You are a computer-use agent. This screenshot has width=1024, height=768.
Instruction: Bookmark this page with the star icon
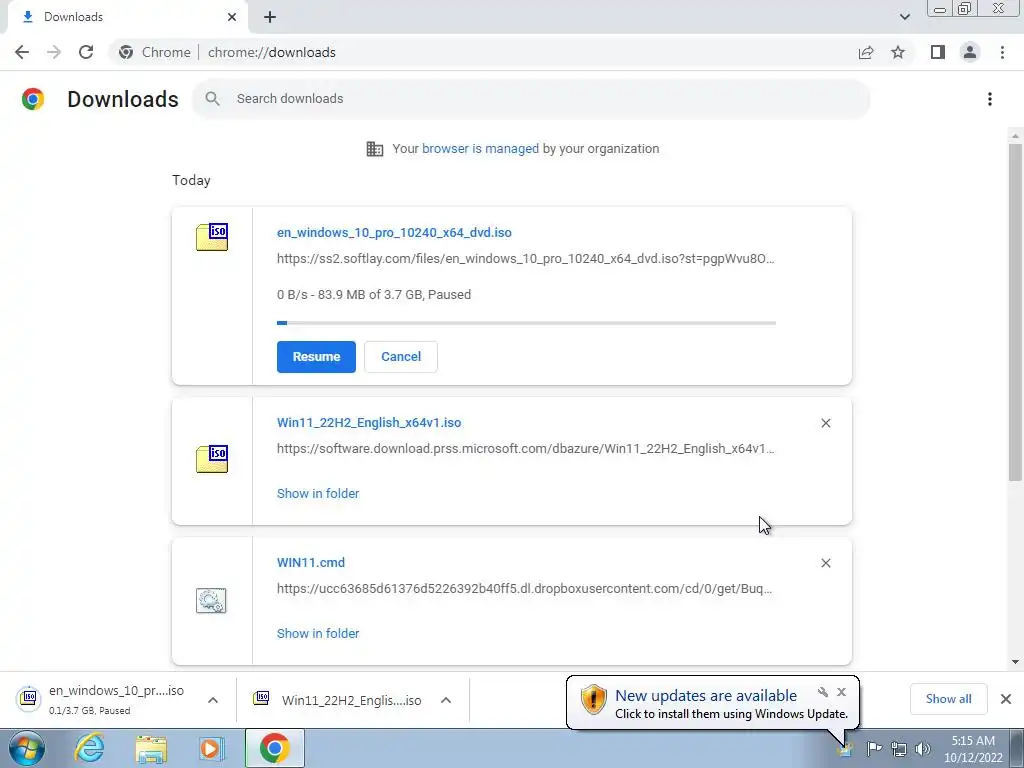898,52
